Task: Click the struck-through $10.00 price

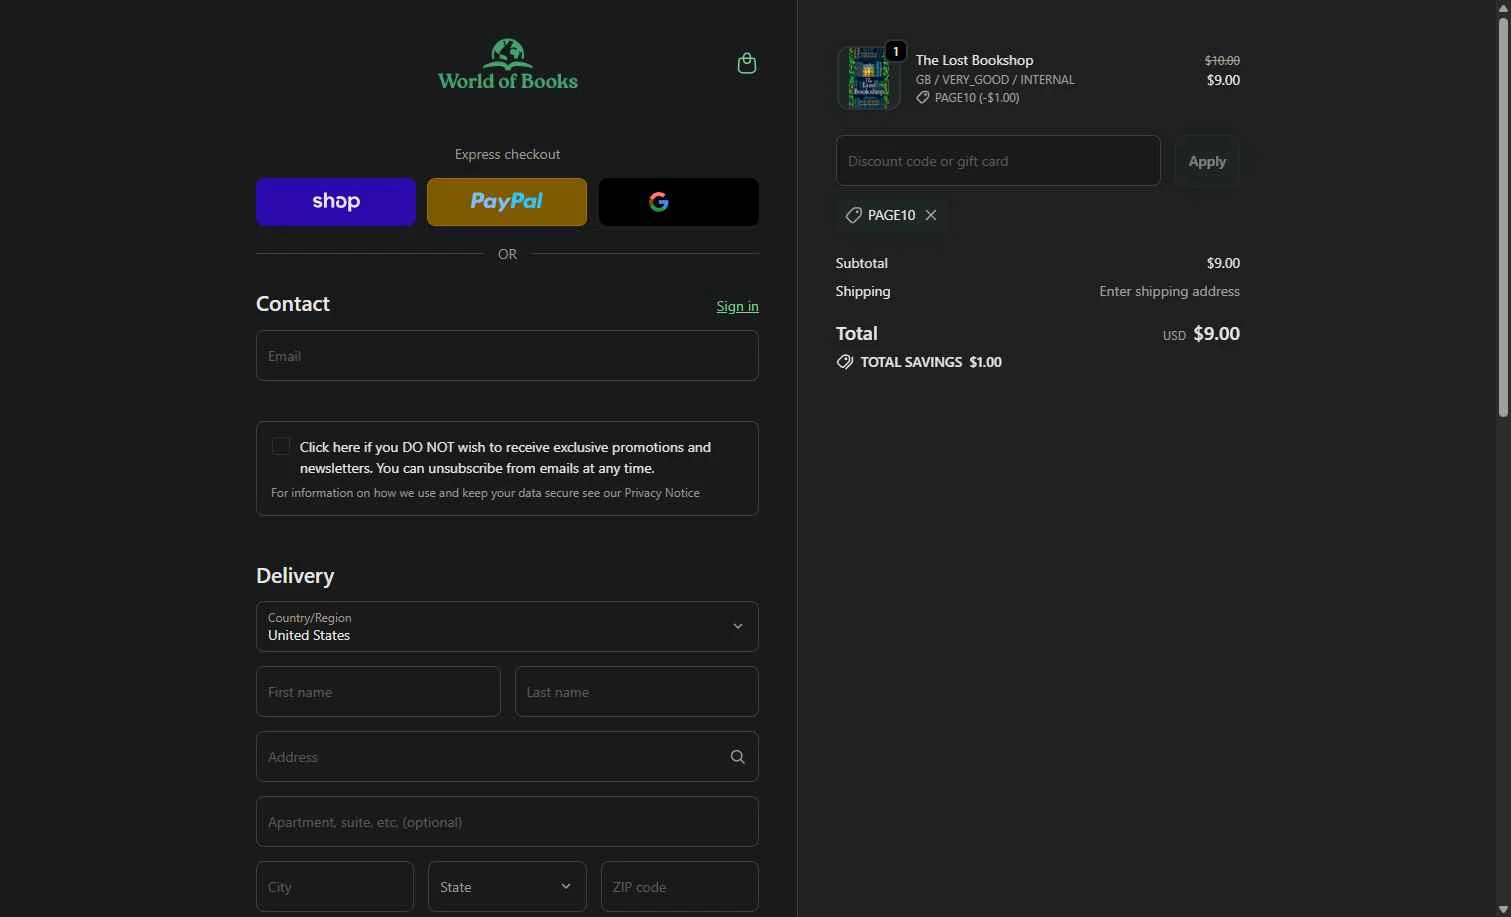Action: [x=1222, y=61]
